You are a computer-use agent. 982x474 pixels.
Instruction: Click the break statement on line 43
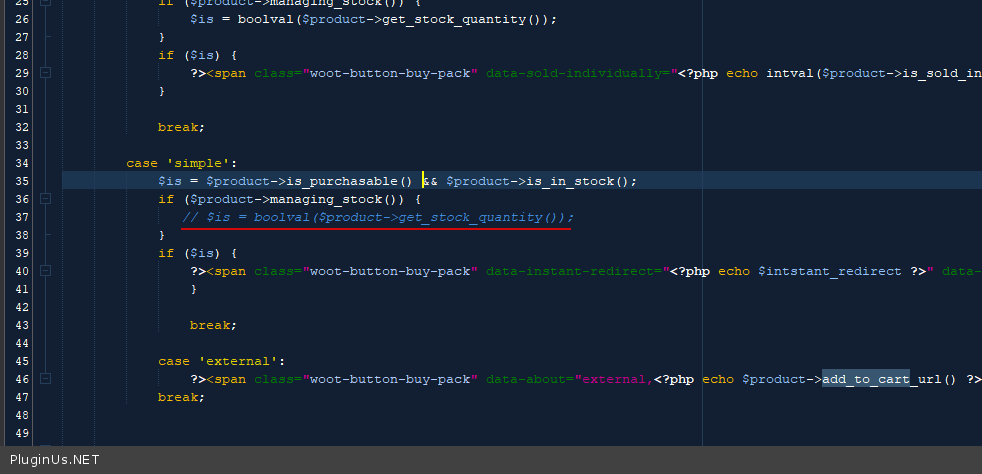(x=213, y=325)
